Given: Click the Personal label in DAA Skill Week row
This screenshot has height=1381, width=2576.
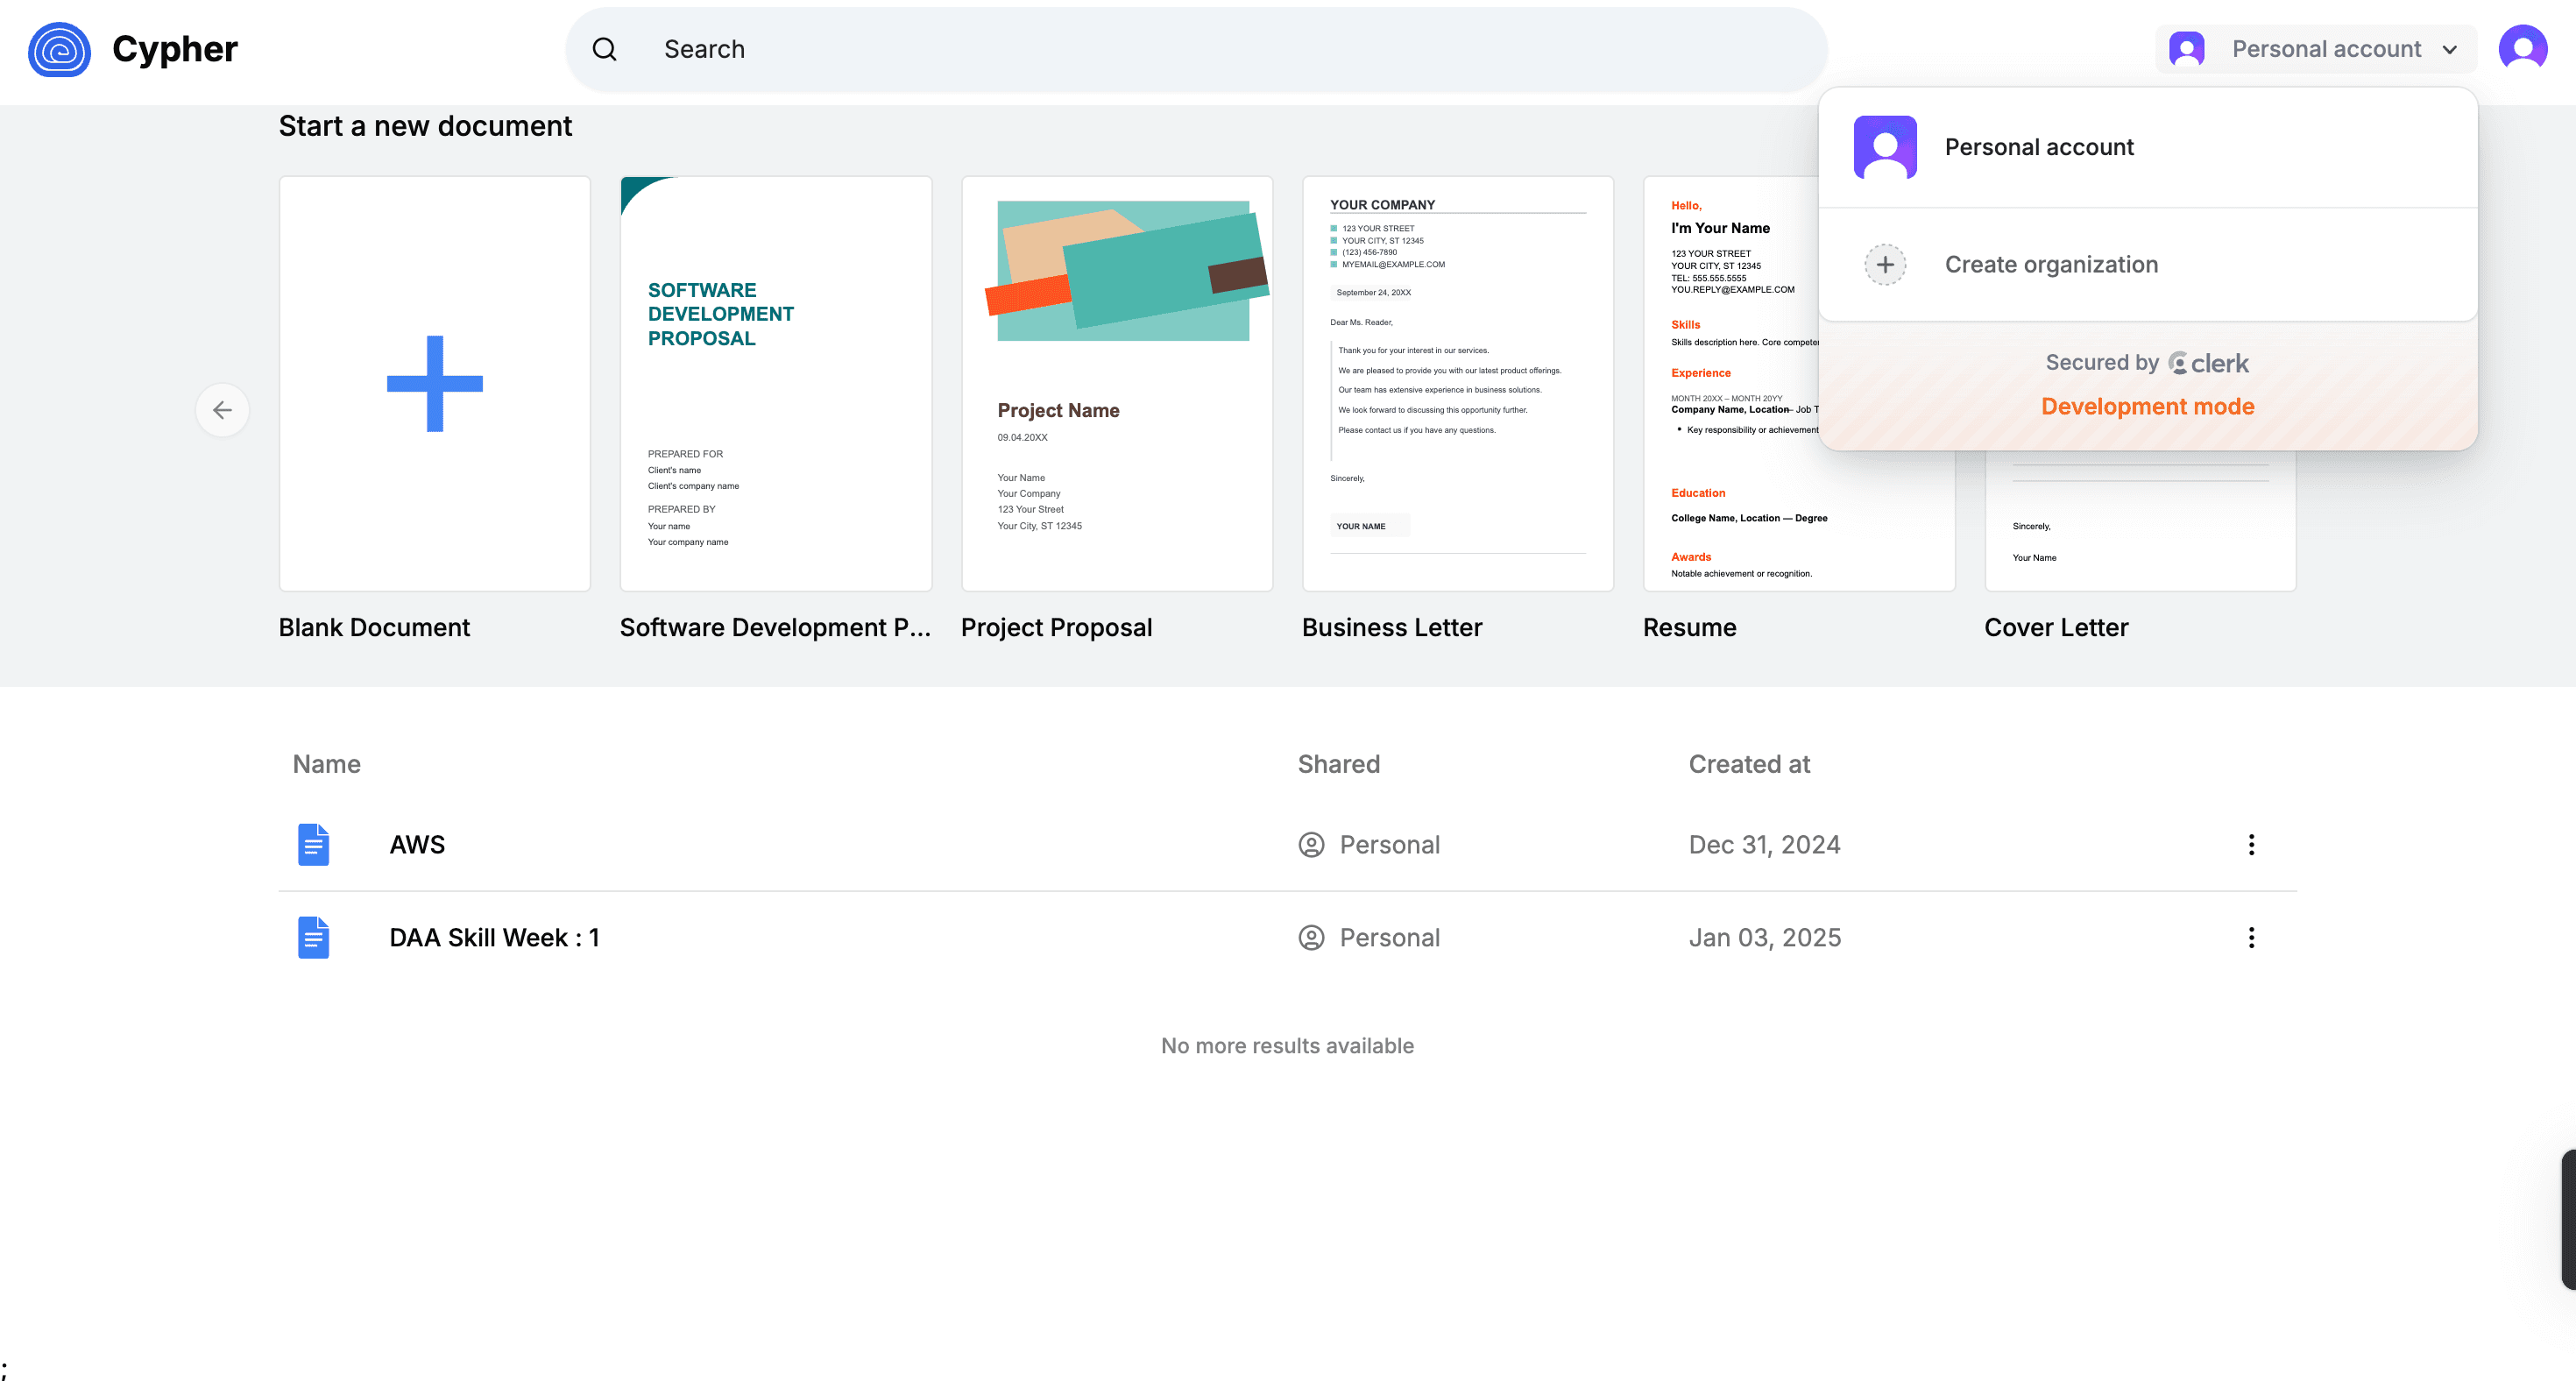Looking at the screenshot, I should [x=1389, y=938].
